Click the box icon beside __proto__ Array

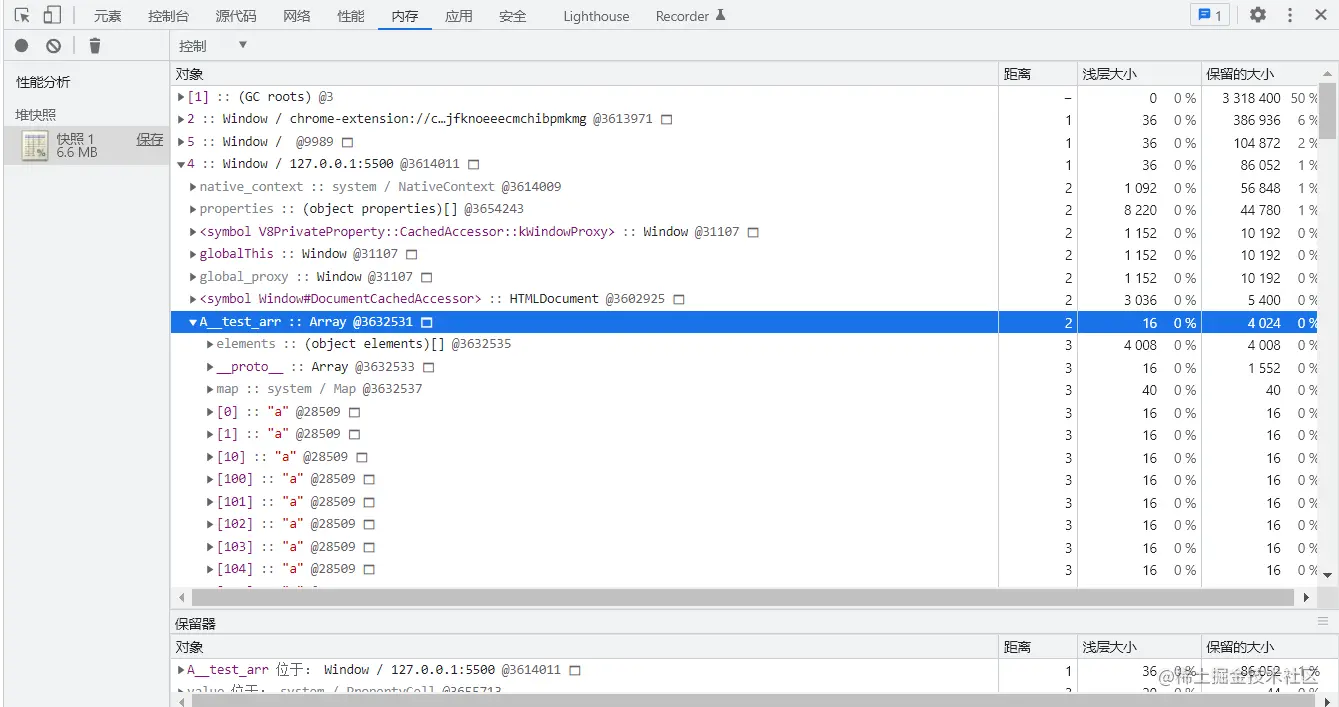[x=429, y=367]
